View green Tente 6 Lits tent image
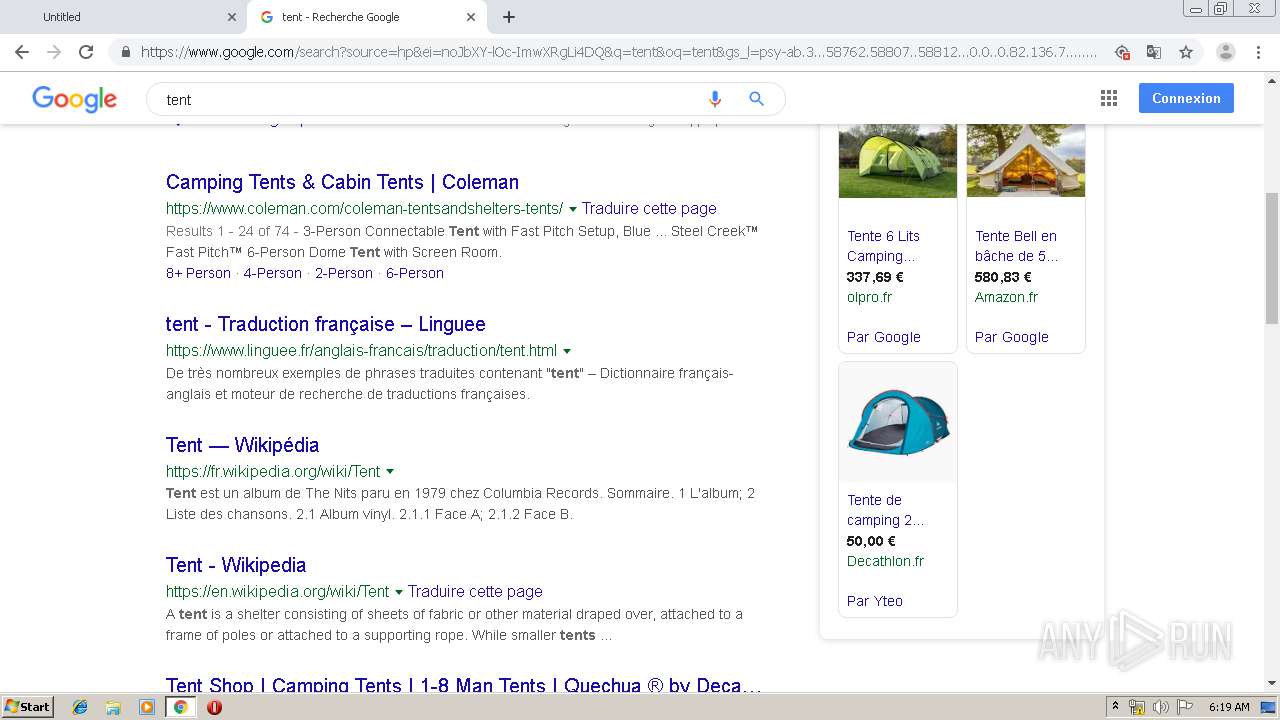 click(898, 160)
